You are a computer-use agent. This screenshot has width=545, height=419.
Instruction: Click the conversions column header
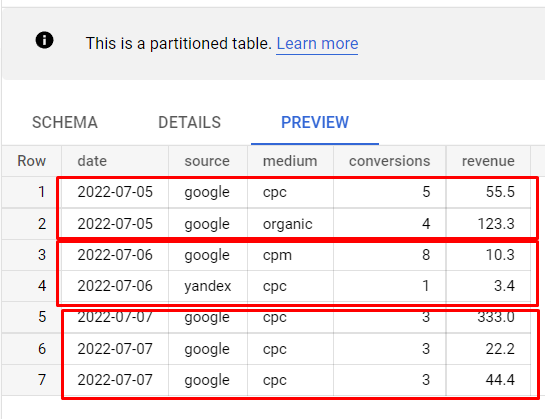(x=389, y=161)
